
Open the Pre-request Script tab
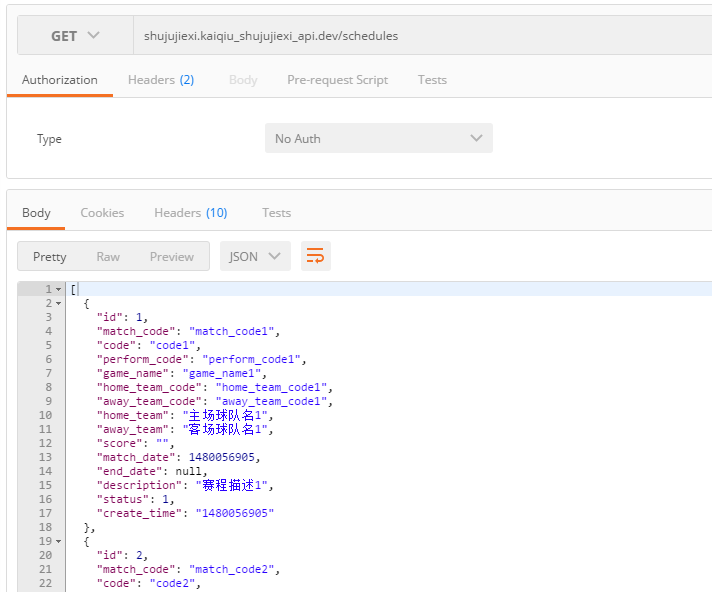(337, 80)
